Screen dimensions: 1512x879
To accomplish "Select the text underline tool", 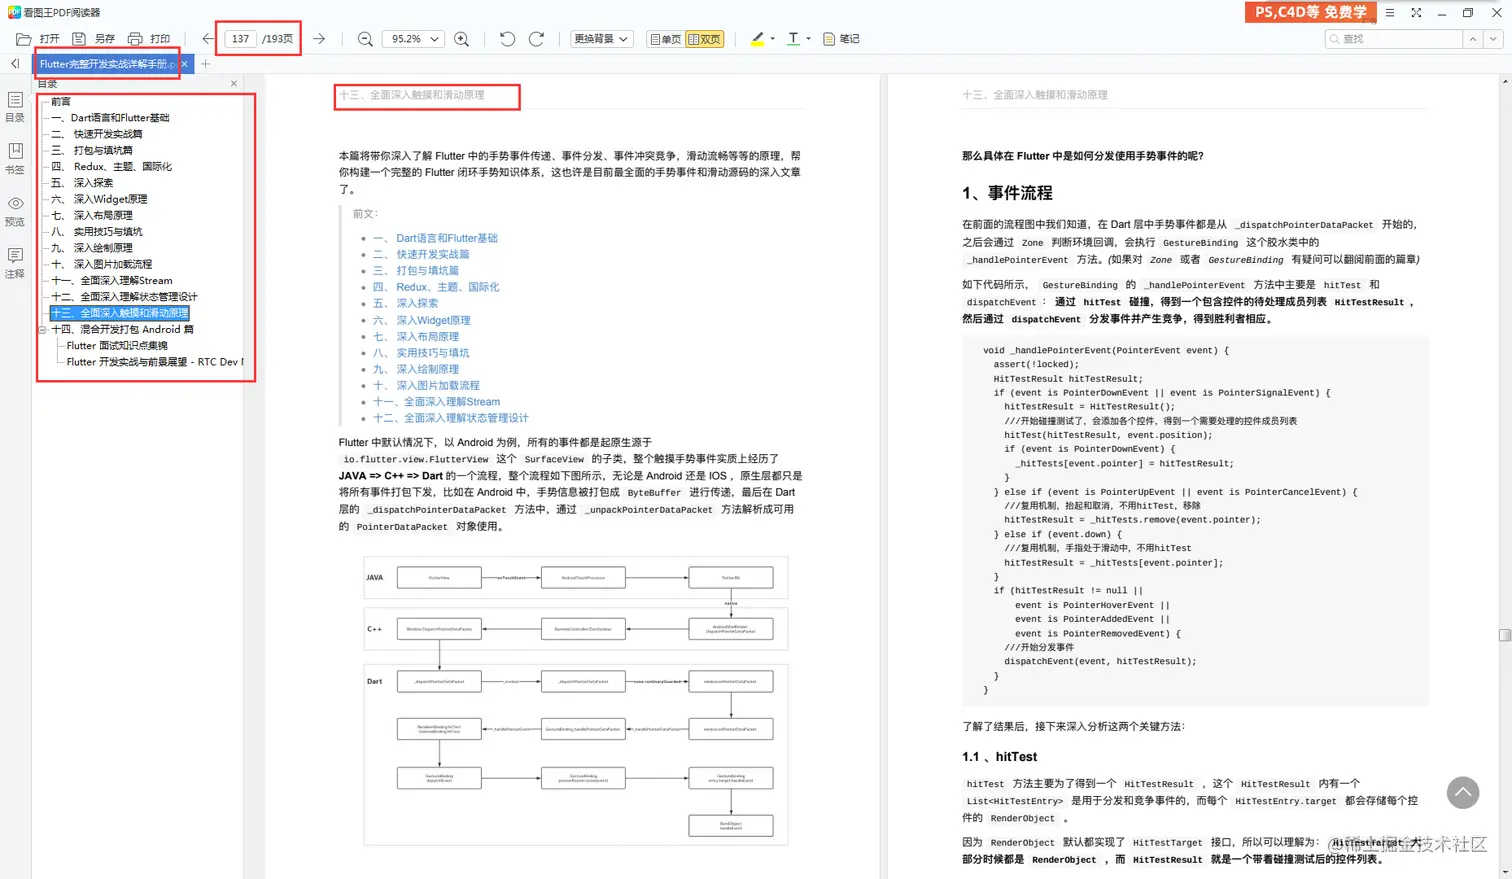I will [x=793, y=39].
